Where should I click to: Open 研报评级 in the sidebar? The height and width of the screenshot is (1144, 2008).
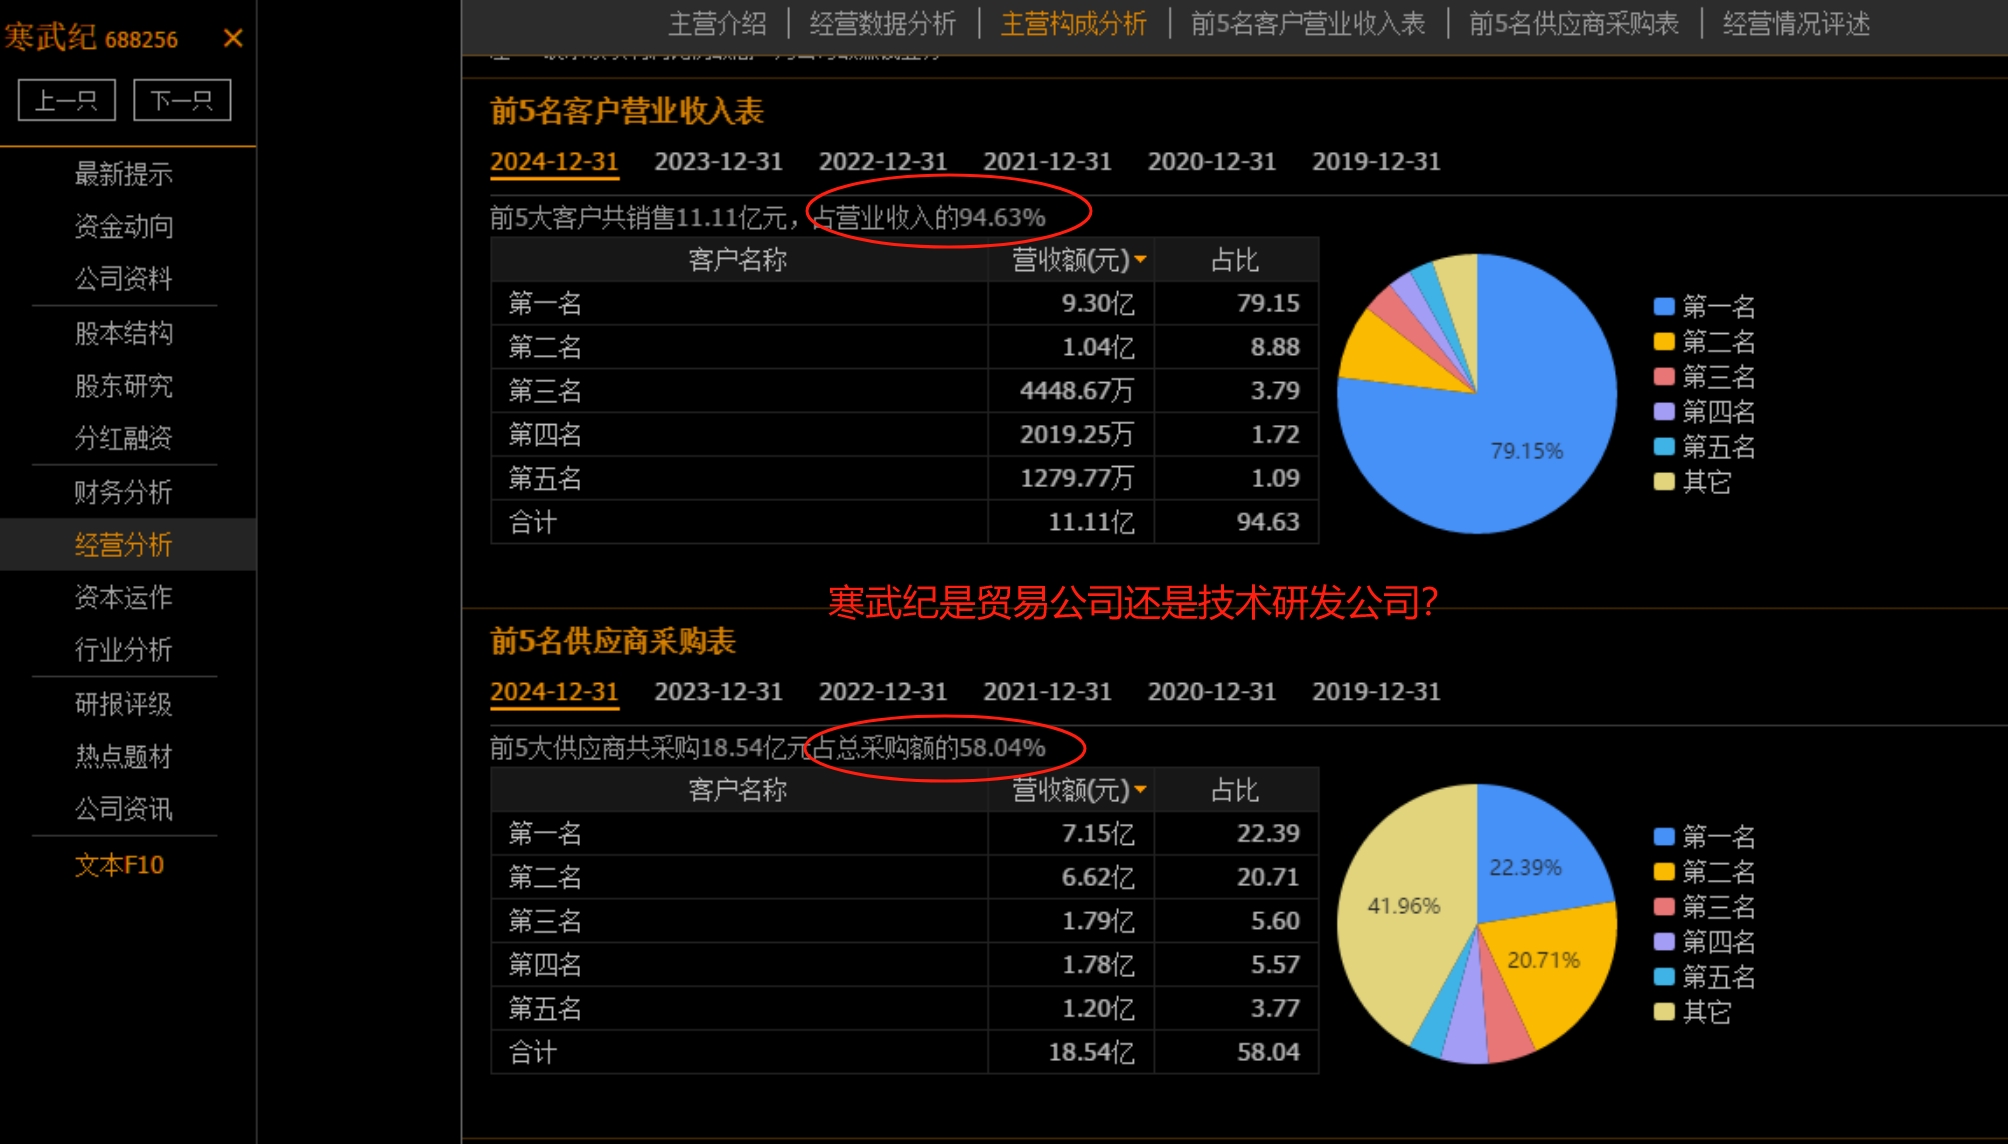(124, 704)
